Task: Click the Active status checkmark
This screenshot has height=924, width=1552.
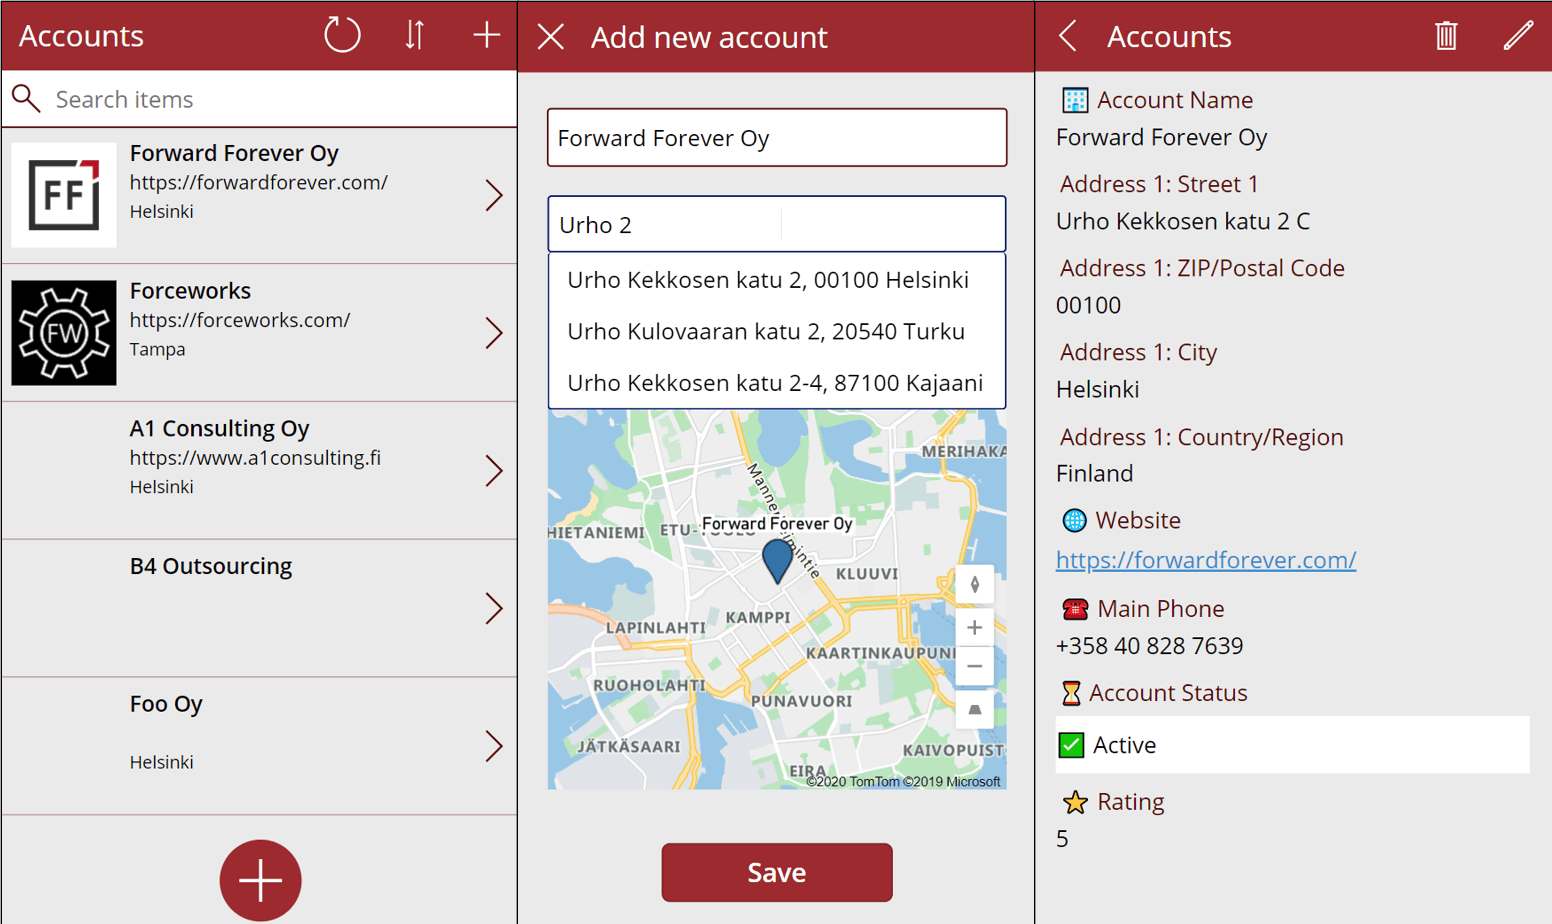Action: pos(1073,744)
